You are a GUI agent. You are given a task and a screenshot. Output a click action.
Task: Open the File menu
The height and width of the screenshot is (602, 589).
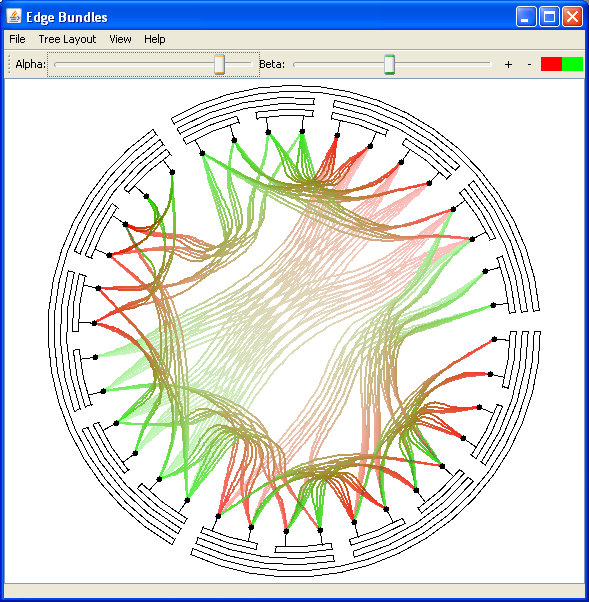pyautogui.click(x=17, y=39)
